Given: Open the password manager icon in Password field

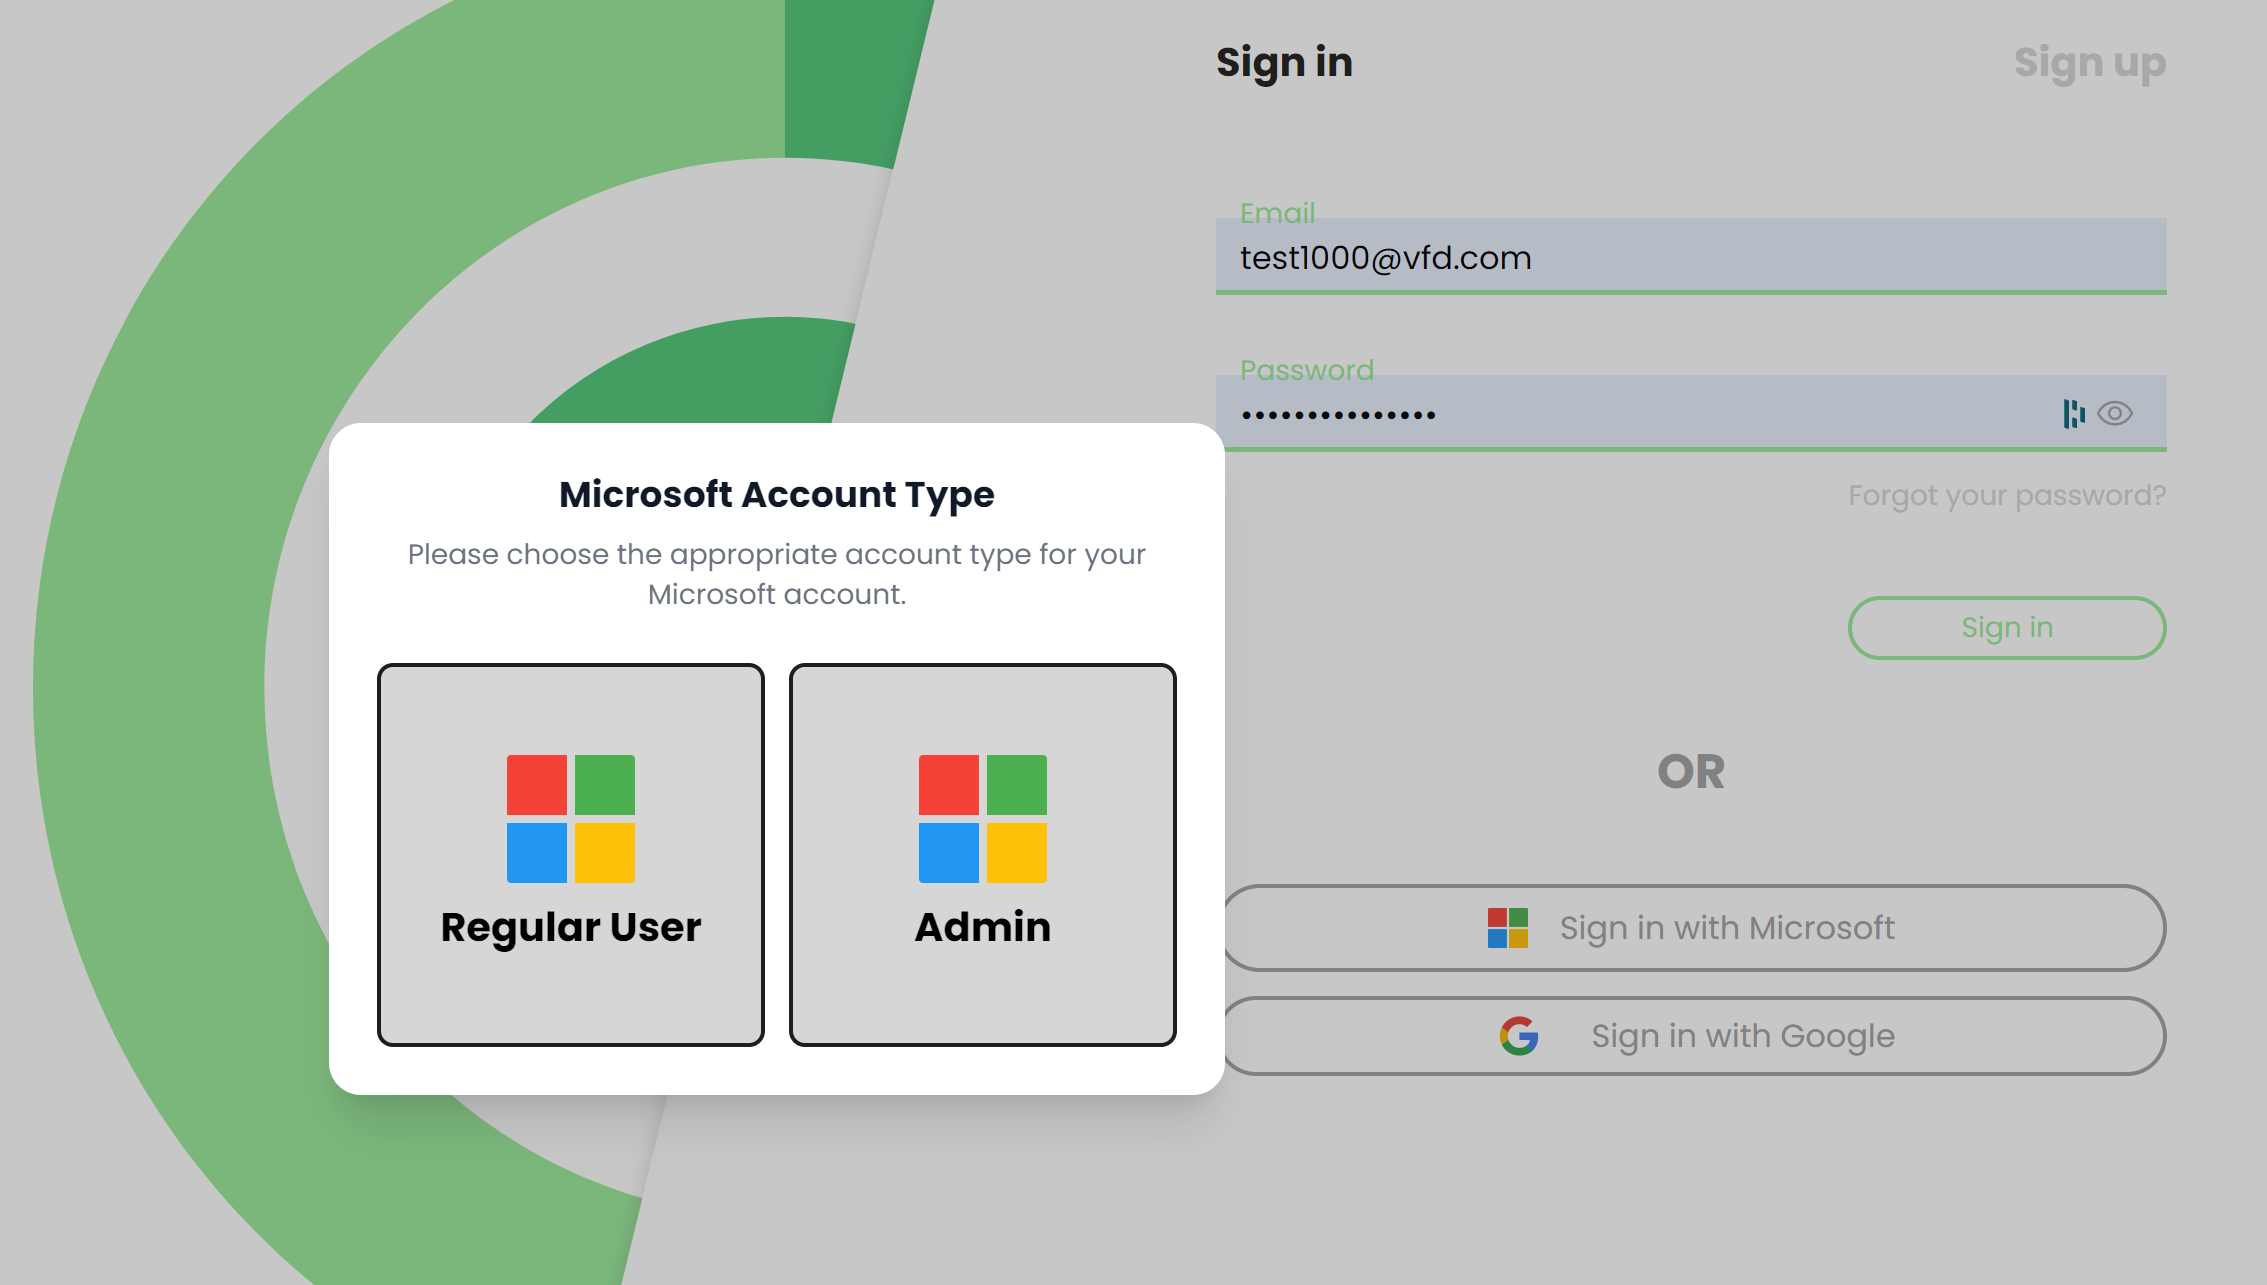Looking at the screenshot, I should pos(2073,413).
